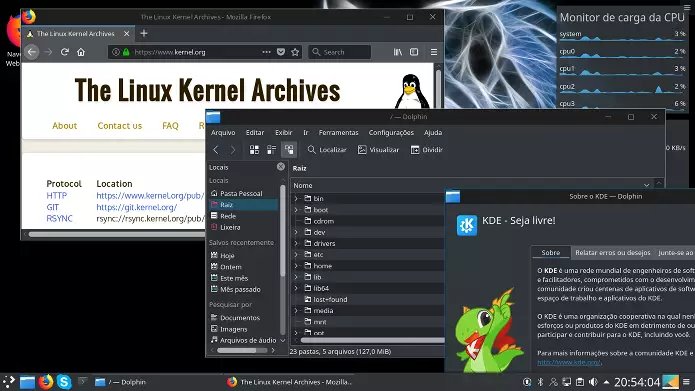This screenshot has width=695, height=391.
Task: Go back in Dolphin navigation
Action: [216, 150]
